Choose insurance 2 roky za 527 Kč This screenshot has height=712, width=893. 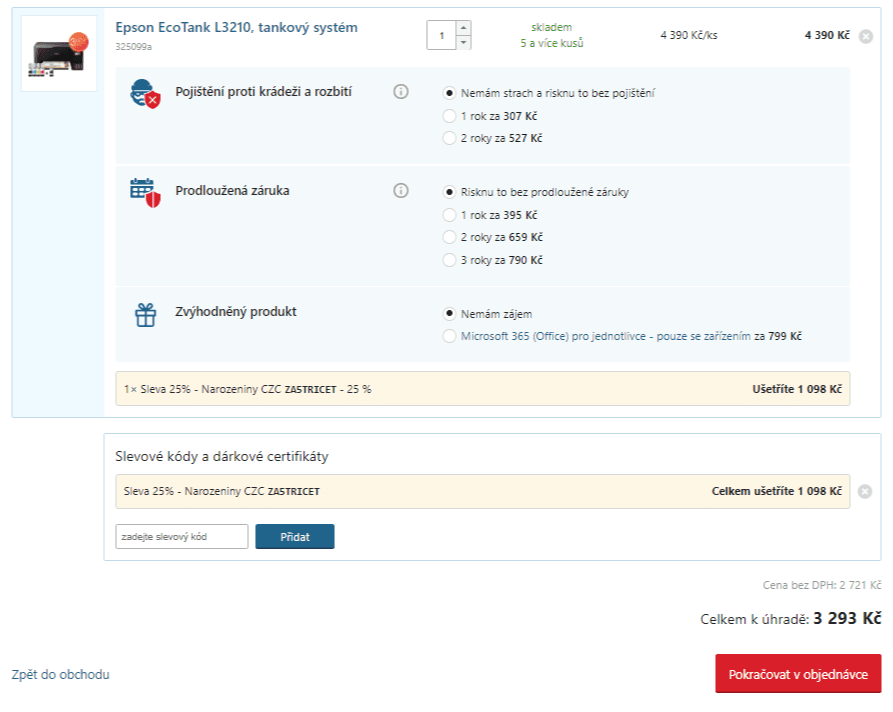(x=449, y=138)
